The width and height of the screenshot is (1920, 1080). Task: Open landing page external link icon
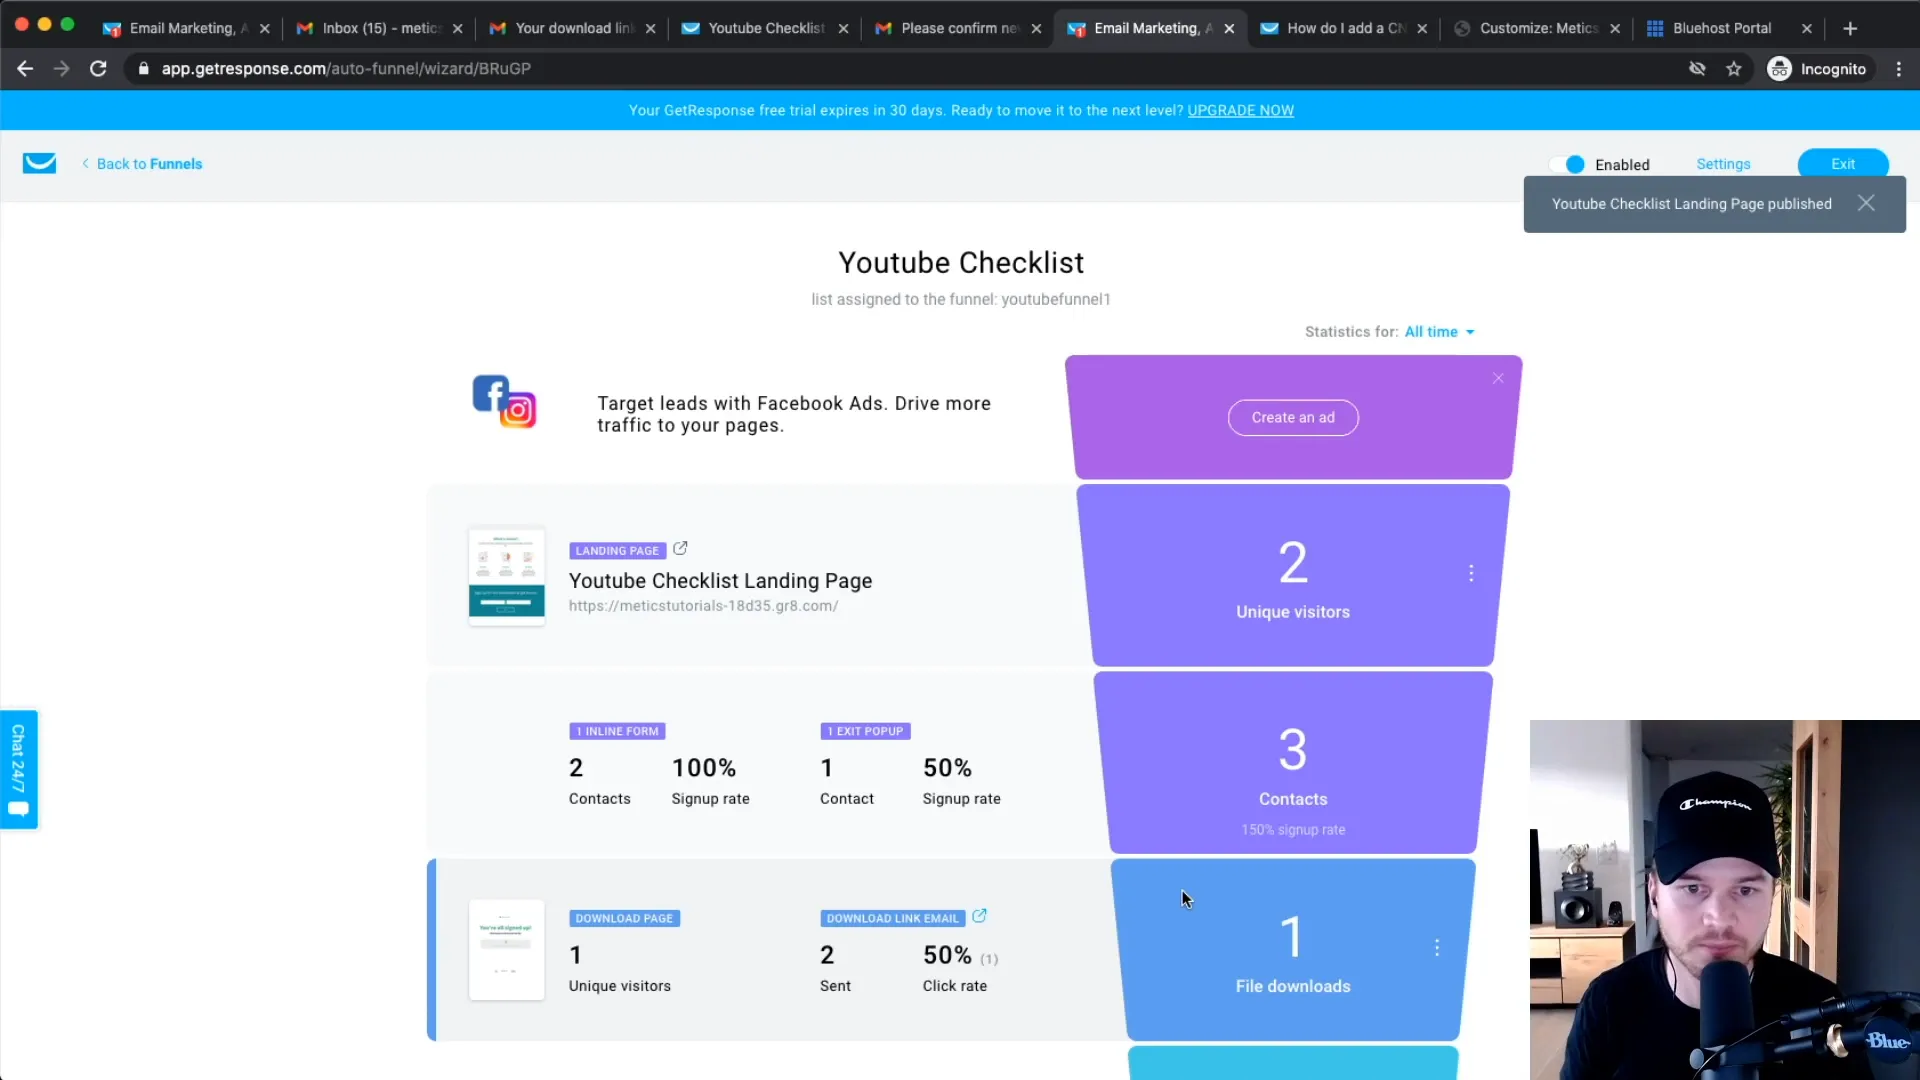pyautogui.click(x=680, y=549)
